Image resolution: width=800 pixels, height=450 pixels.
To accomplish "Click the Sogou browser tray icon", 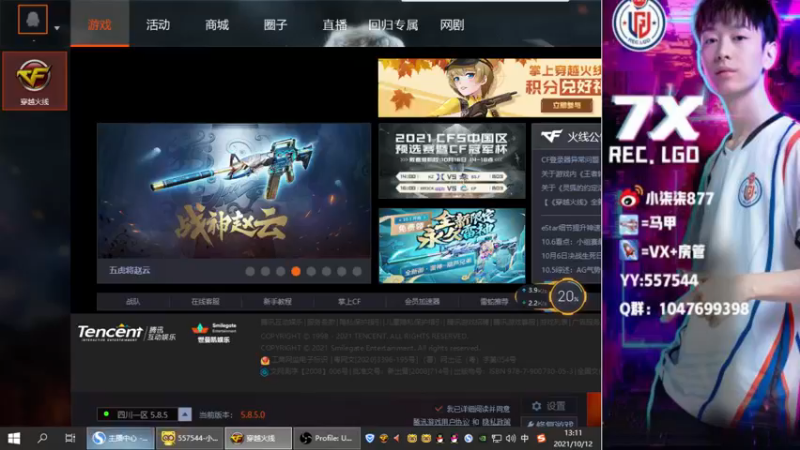I will coord(468,438).
